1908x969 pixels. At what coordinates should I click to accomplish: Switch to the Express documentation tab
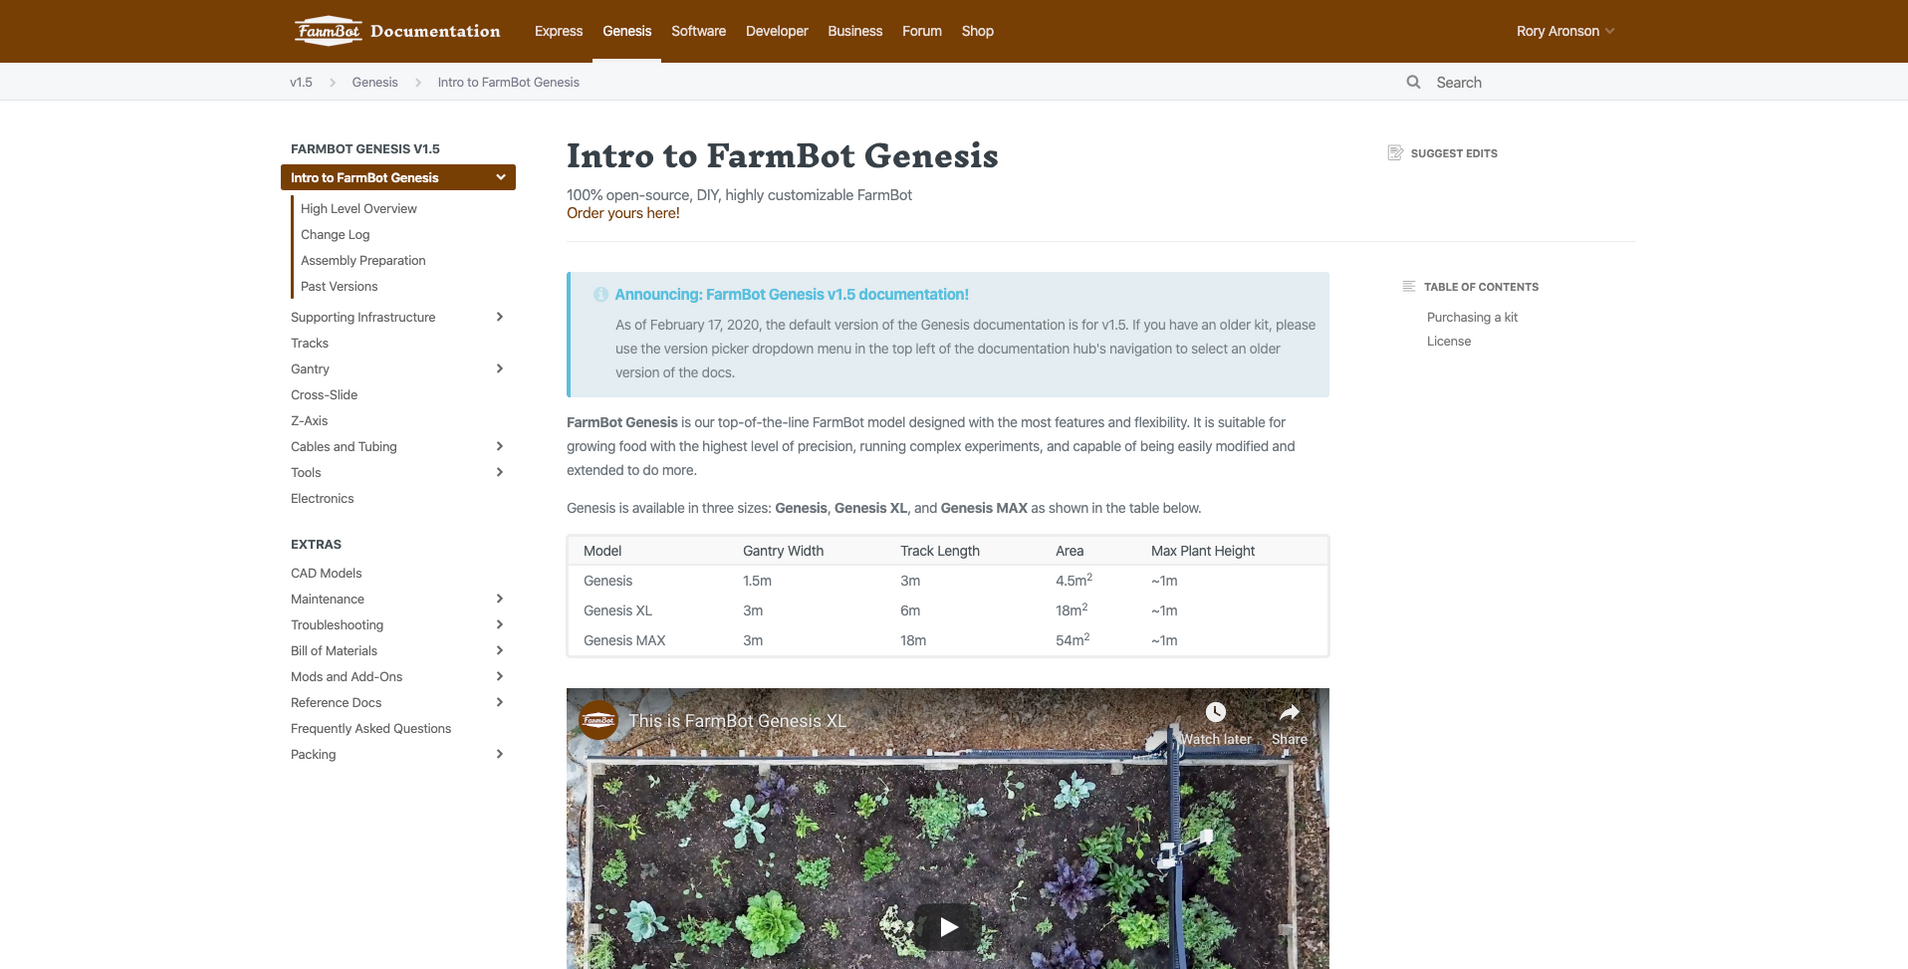click(558, 31)
